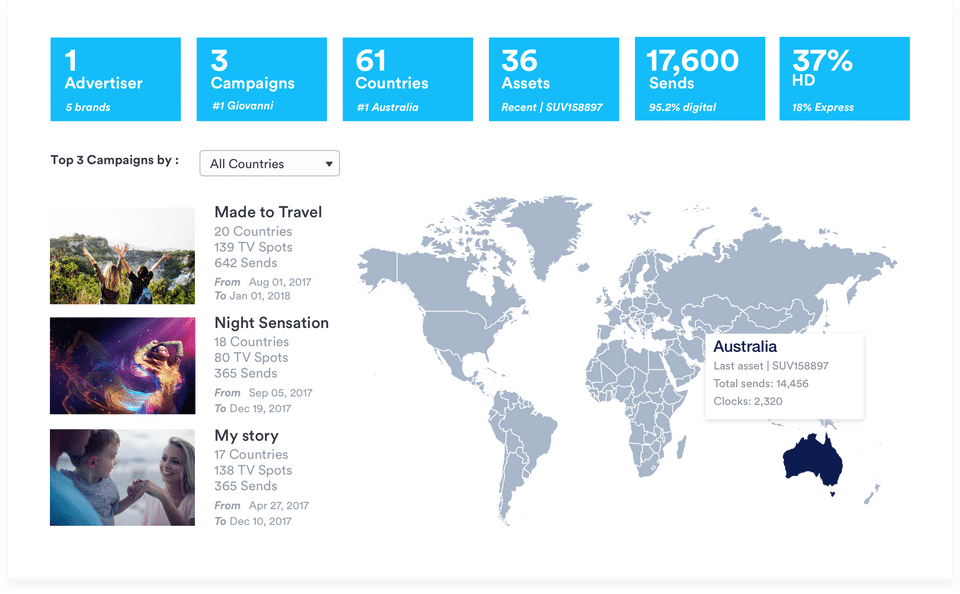Click the Advertiser stat card
Image resolution: width=960 pixels, height=594 pixels.
(x=115, y=79)
